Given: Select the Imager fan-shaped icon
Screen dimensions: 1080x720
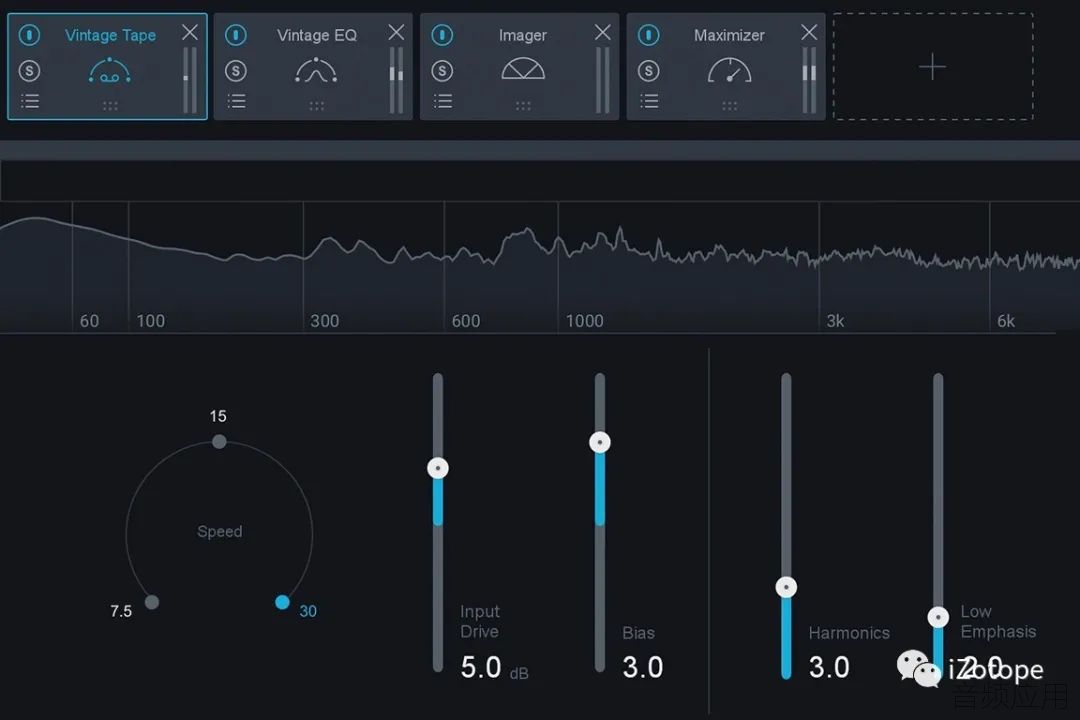Looking at the screenshot, I should click(x=523, y=69).
